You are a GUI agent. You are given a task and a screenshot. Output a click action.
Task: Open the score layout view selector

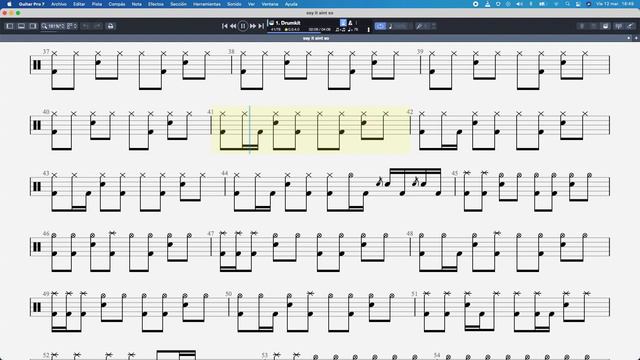click(x=72, y=26)
